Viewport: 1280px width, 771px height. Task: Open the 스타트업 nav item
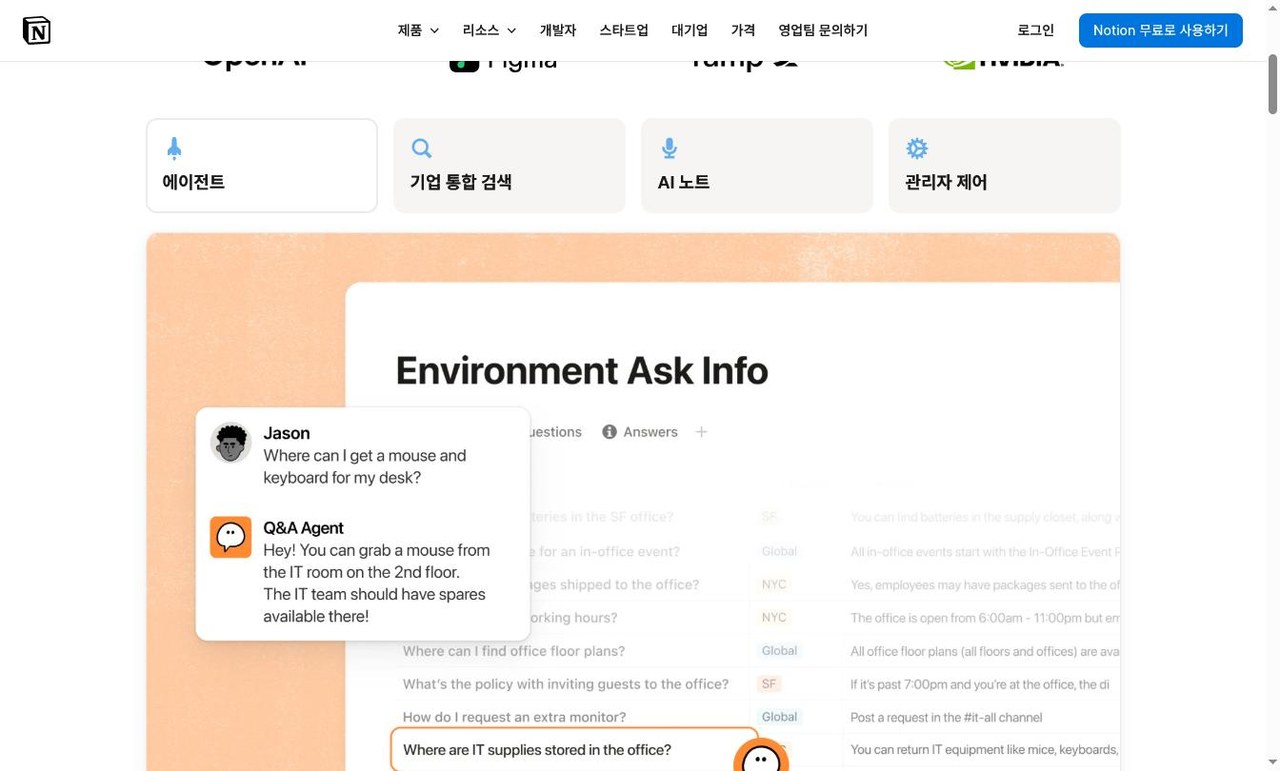(x=624, y=30)
